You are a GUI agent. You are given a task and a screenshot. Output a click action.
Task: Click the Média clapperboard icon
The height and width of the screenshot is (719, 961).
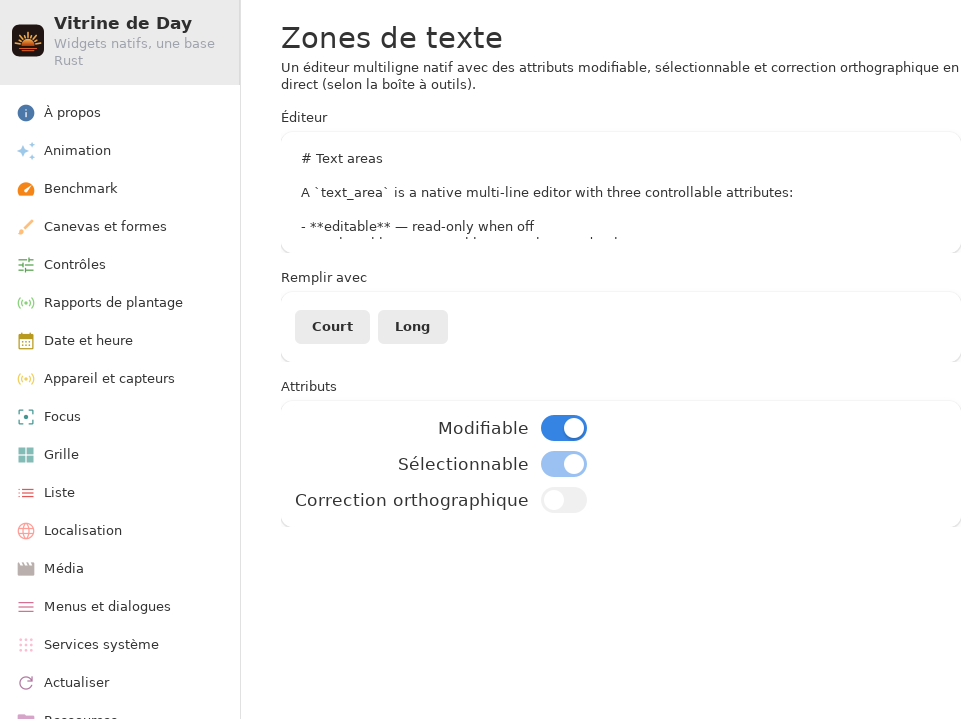[x=26, y=569]
